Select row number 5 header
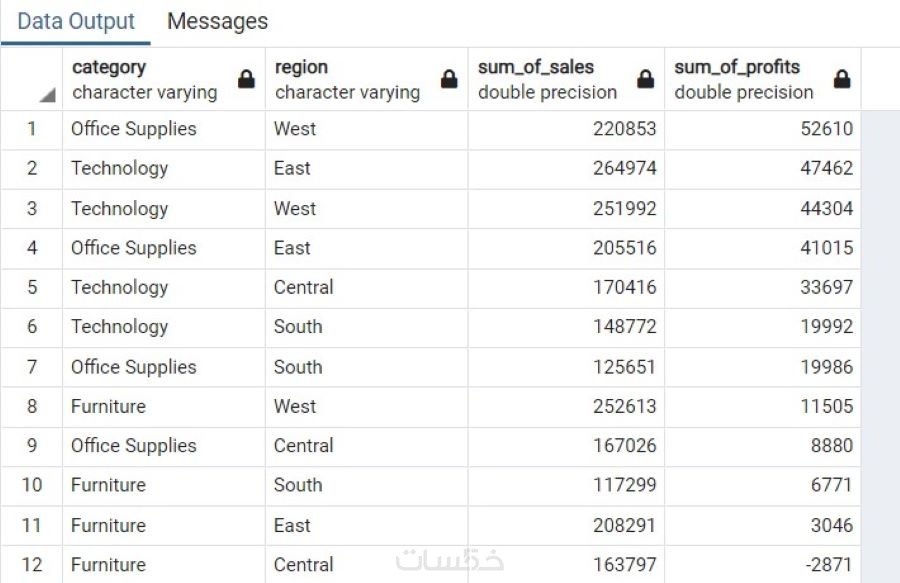This screenshot has width=900, height=583. tap(32, 287)
